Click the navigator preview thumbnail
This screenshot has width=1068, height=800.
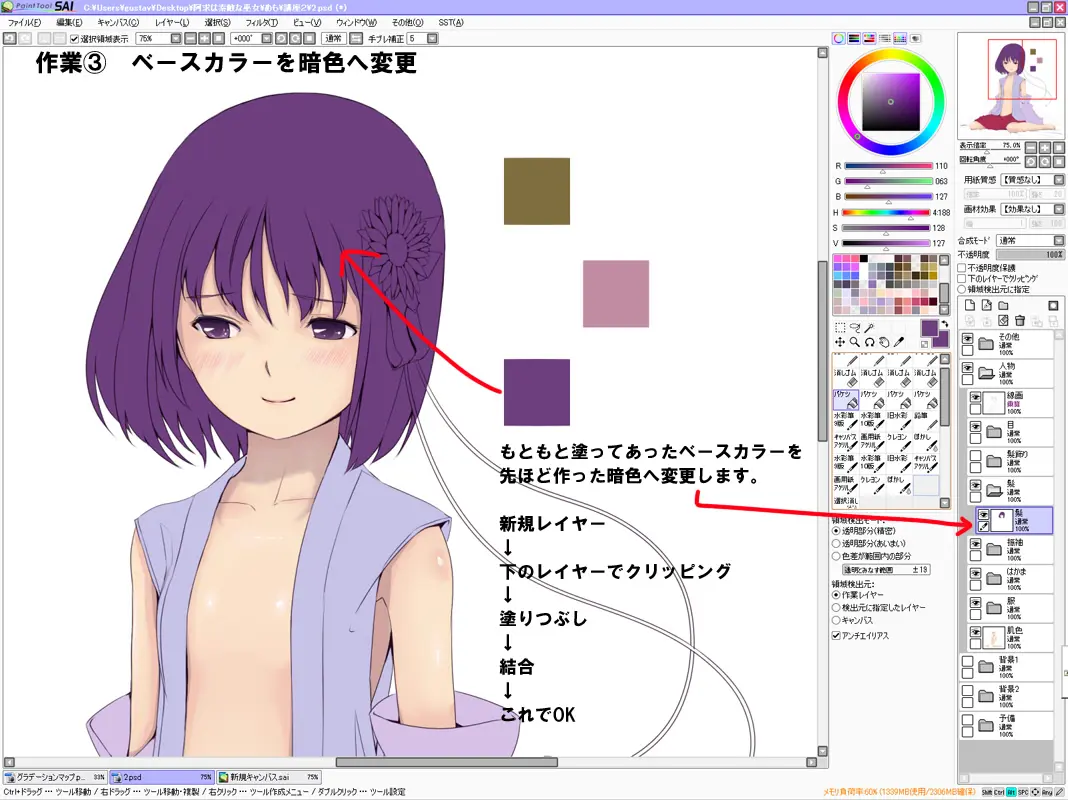1010,86
